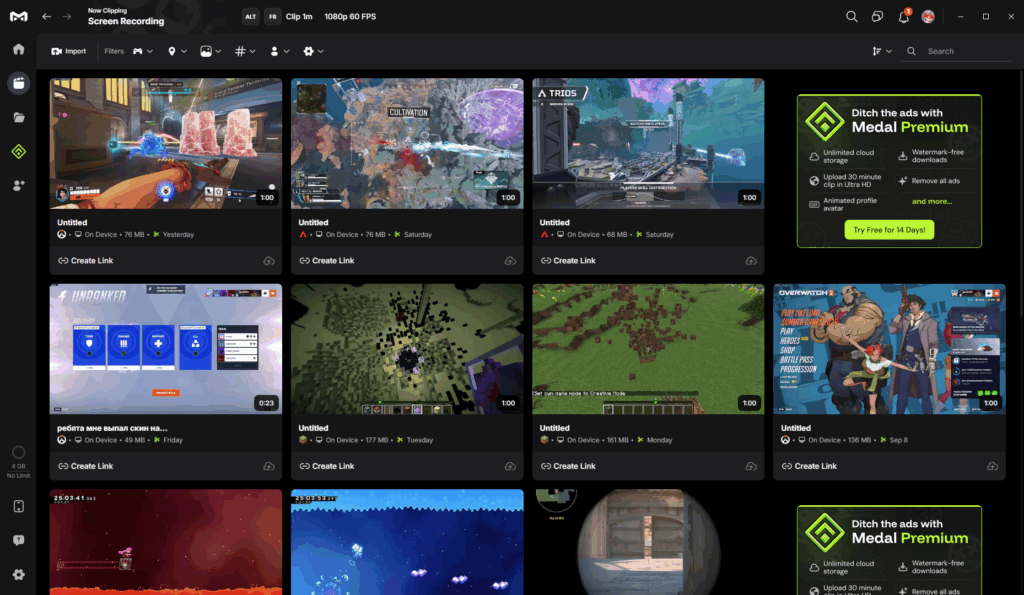The height and width of the screenshot is (595, 1024).
Task: Click the Now Clipping Screen Recording label
Action: pyautogui.click(x=126, y=16)
